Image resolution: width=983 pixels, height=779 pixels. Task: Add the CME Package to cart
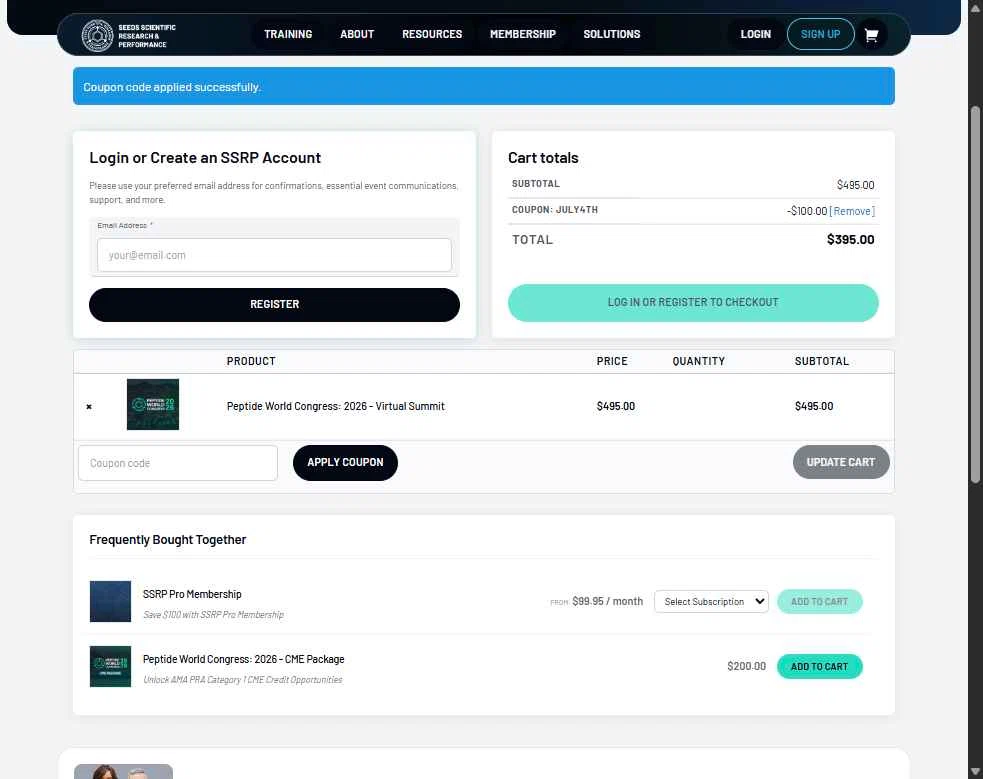[819, 666]
